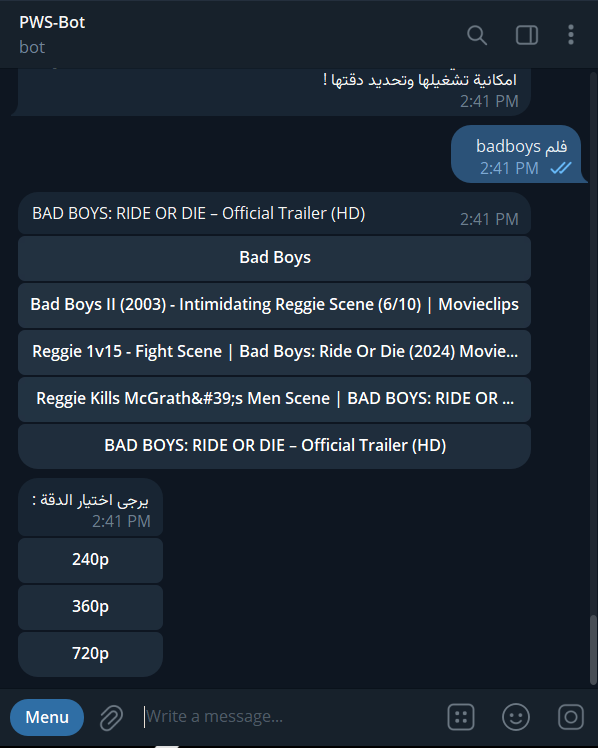Choose Bad Boys II Intimidating Reggie Scene
598x748 pixels.
(274, 305)
